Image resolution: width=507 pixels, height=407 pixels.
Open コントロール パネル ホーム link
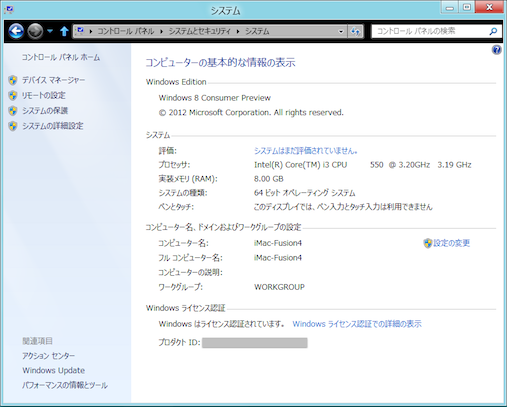pyautogui.click(x=61, y=57)
